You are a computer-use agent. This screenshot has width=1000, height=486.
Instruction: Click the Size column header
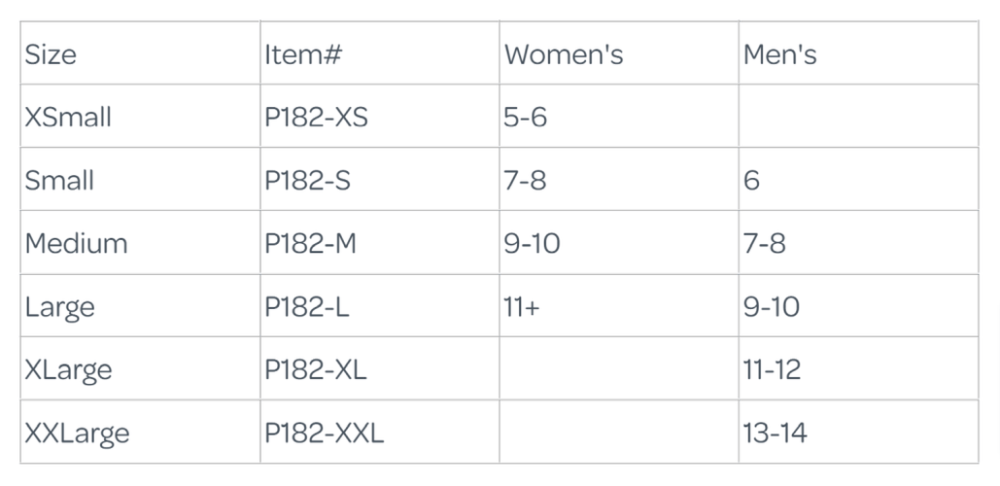pos(51,54)
